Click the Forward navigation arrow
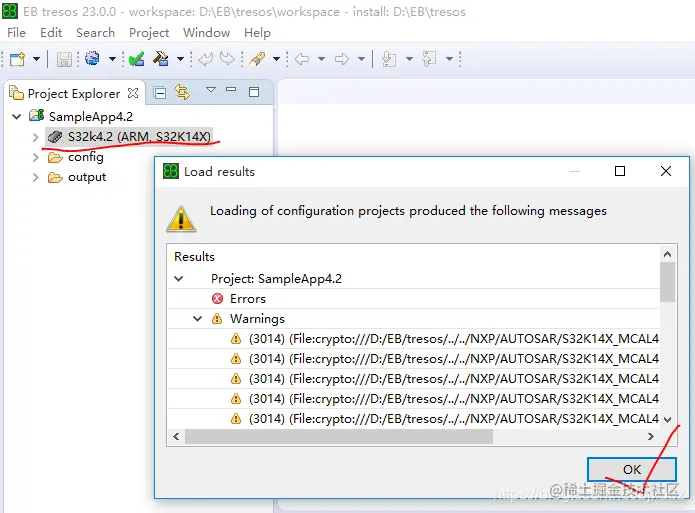The image size is (695, 513). coord(342,59)
